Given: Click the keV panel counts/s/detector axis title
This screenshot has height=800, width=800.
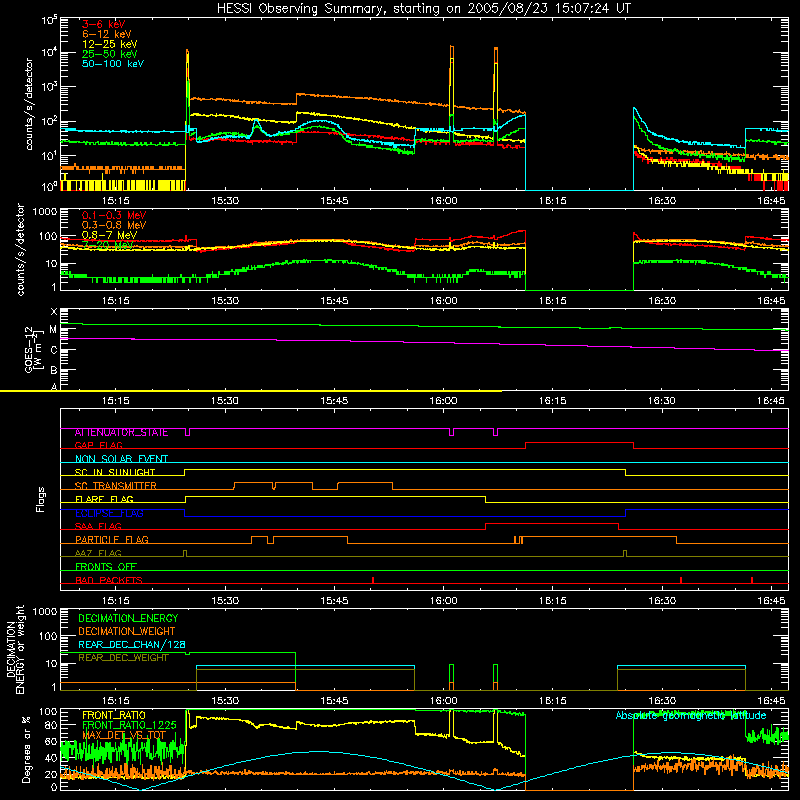Looking at the screenshot, I should 29,104.
